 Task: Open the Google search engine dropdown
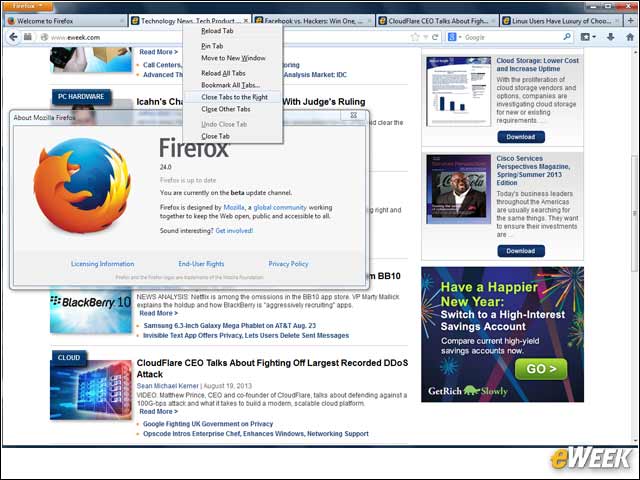[x=454, y=37]
